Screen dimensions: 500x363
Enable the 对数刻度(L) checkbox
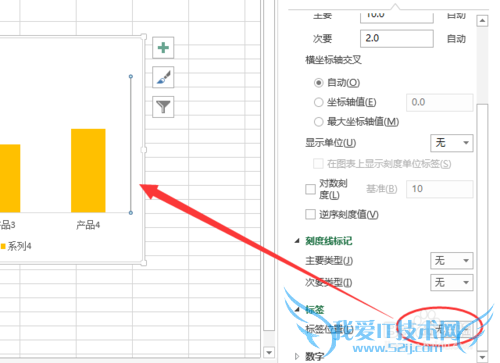pos(310,189)
